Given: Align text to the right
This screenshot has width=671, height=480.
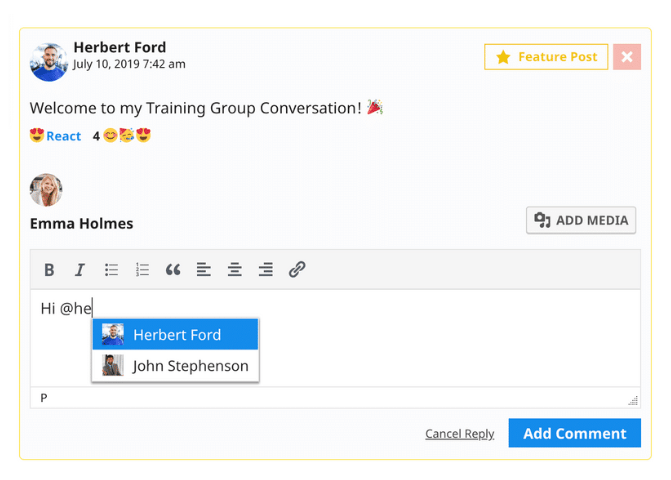Looking at the screenshot, I should [266, 270].
